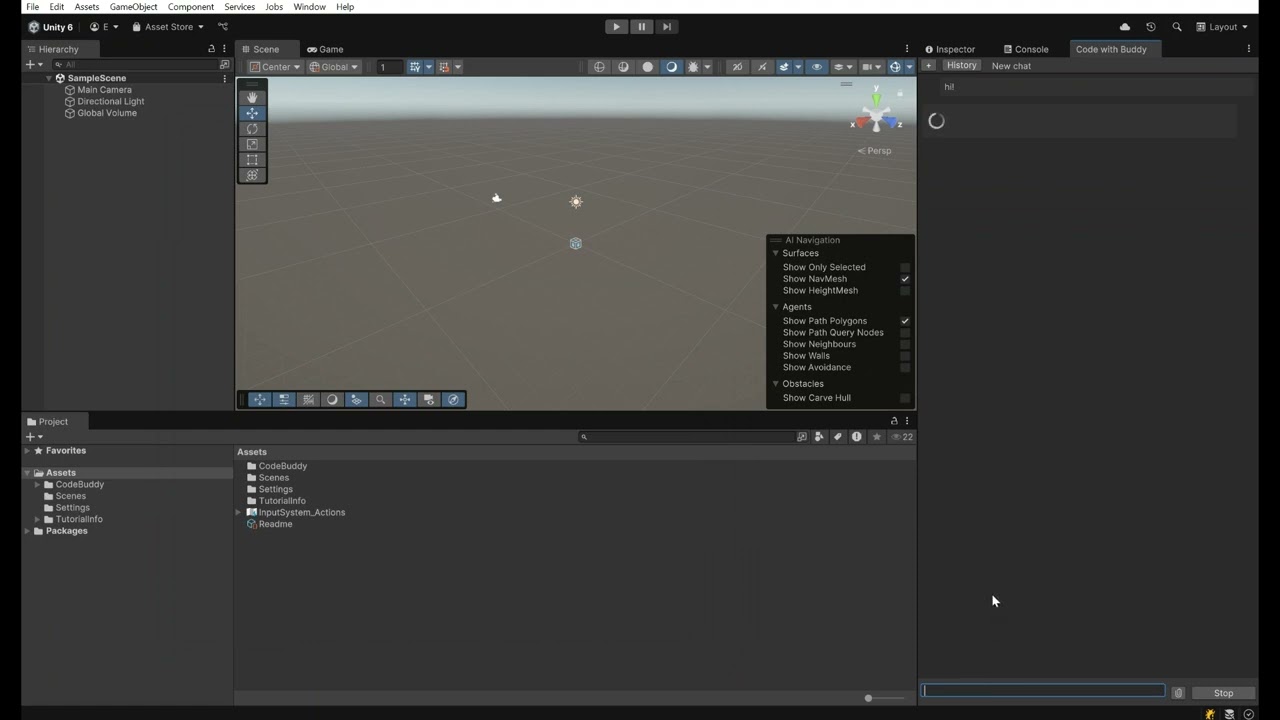Viewport: 1280px width, 720px height.
Task: Click the Step frame button
Action: click(667, 27)
